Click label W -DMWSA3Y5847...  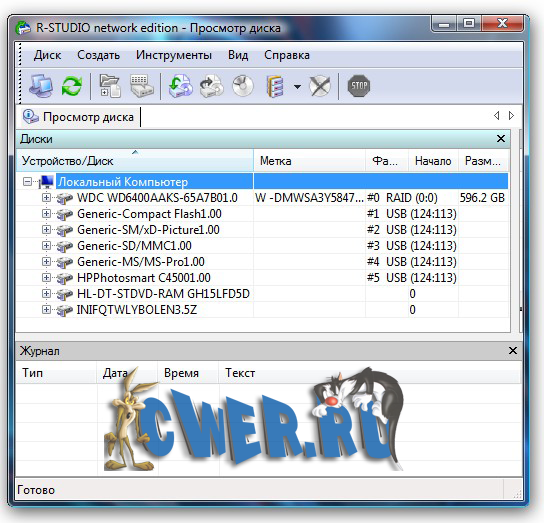[x=309, y=197]
